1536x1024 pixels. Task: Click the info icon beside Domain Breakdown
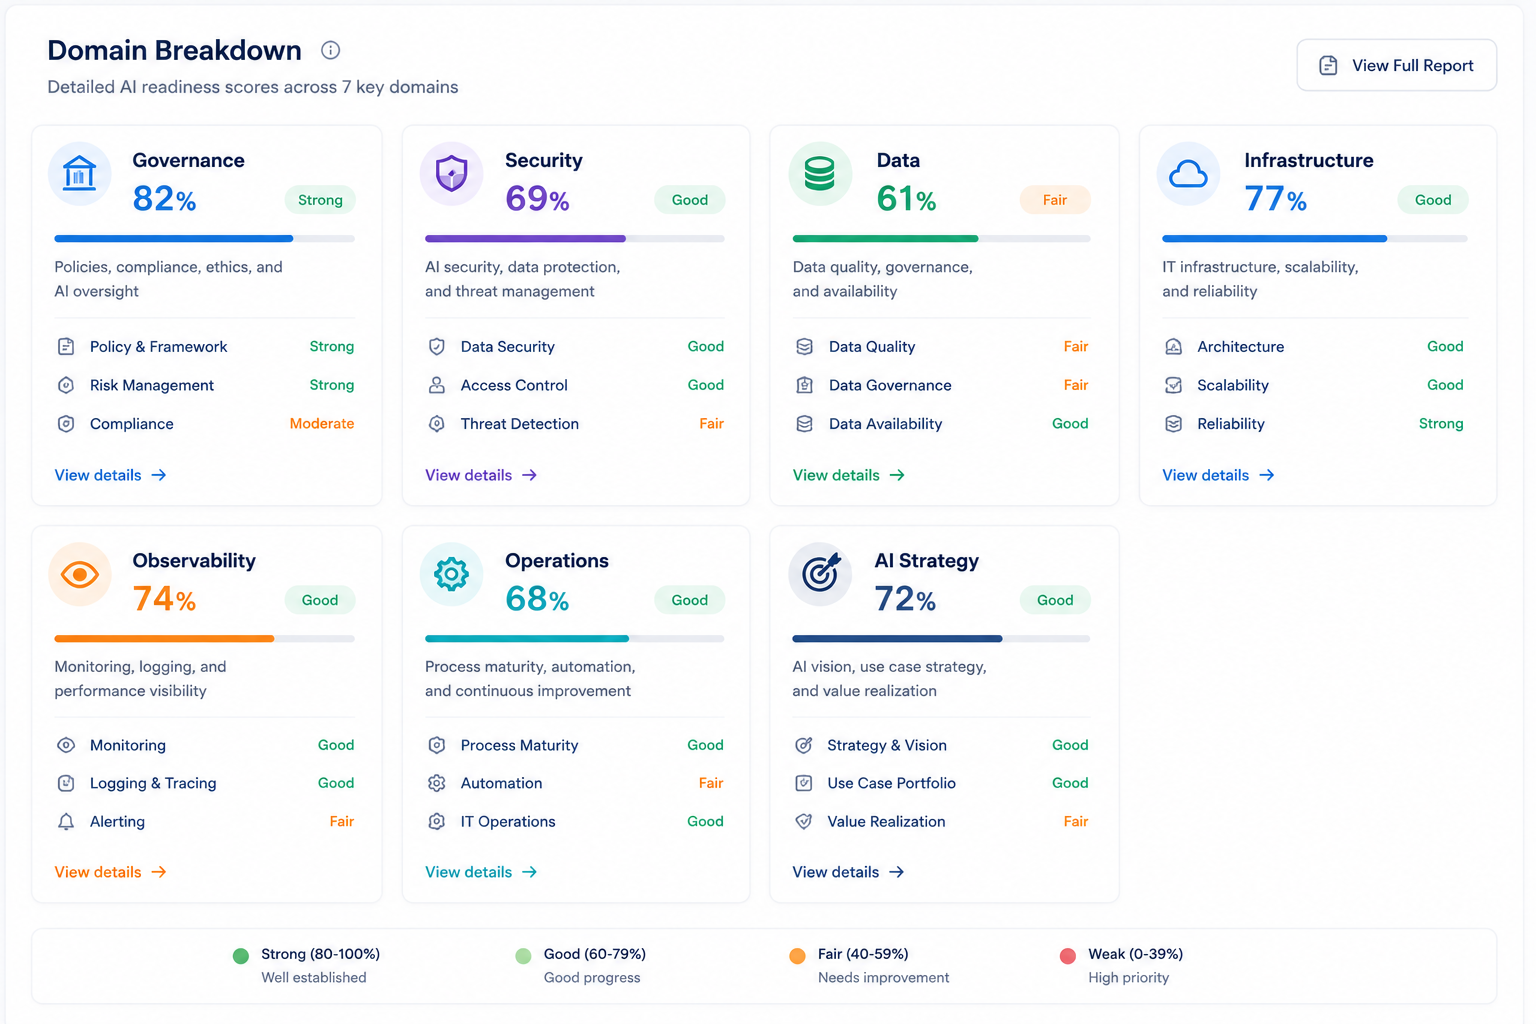[x=330, y=50]
